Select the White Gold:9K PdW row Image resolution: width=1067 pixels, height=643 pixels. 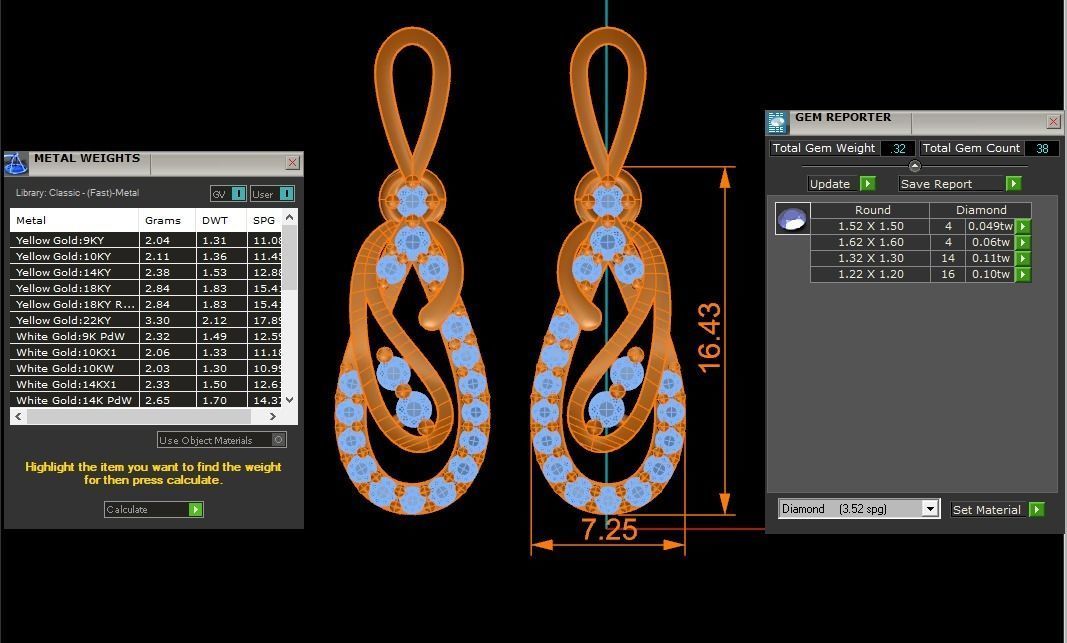pos(146,336)
